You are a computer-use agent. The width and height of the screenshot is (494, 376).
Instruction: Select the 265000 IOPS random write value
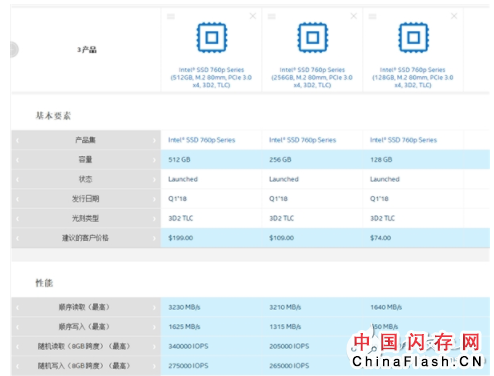pos(289,366)
